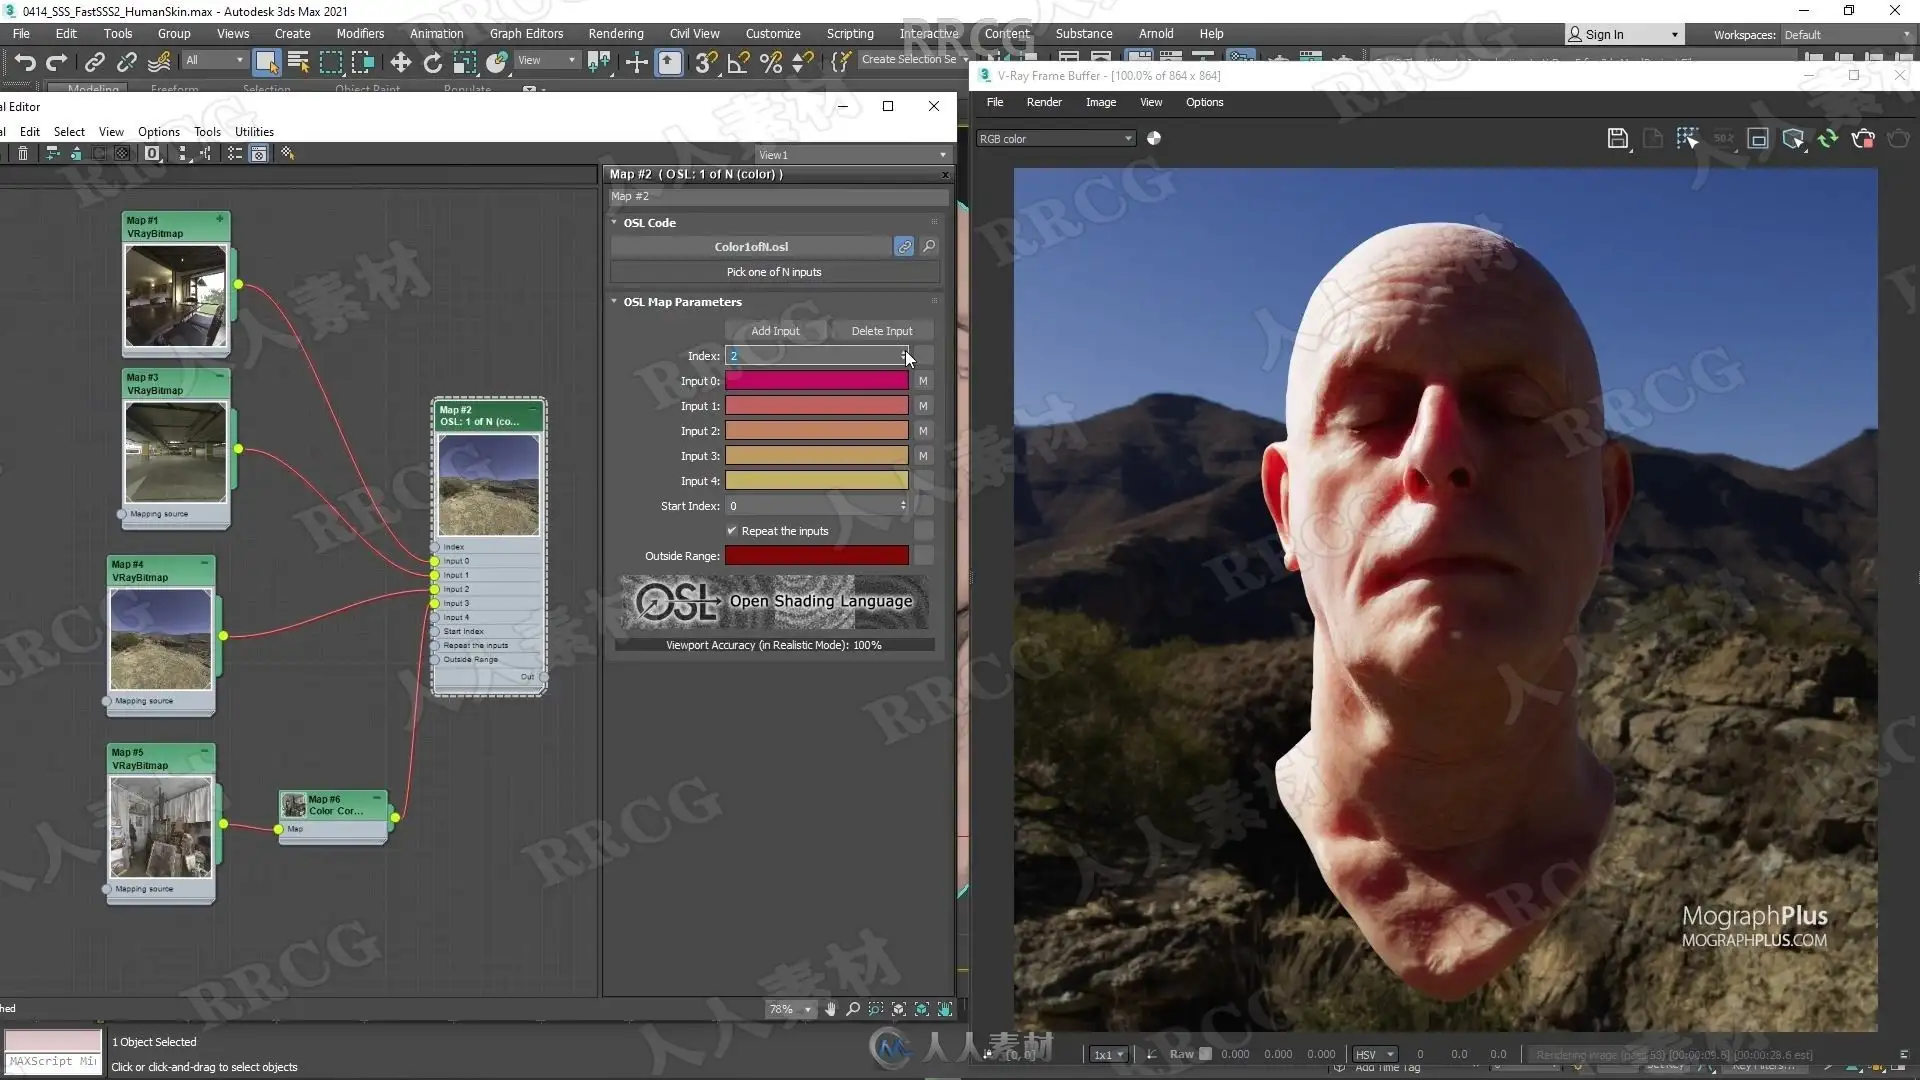
Task: Click the Outside Range dark red swatch
Action: tap(816, 556)
